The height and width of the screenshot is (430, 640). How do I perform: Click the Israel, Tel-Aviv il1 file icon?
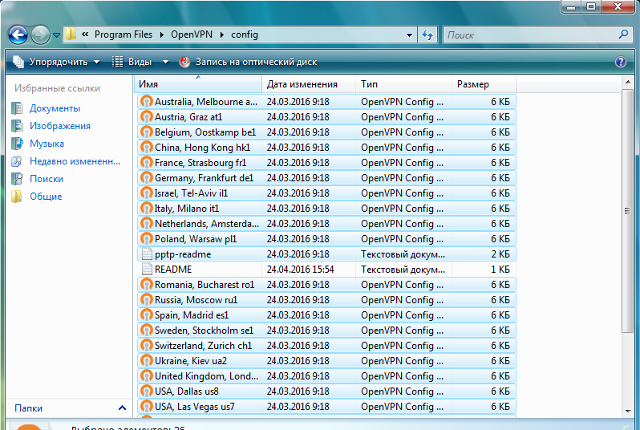point(146,193)
